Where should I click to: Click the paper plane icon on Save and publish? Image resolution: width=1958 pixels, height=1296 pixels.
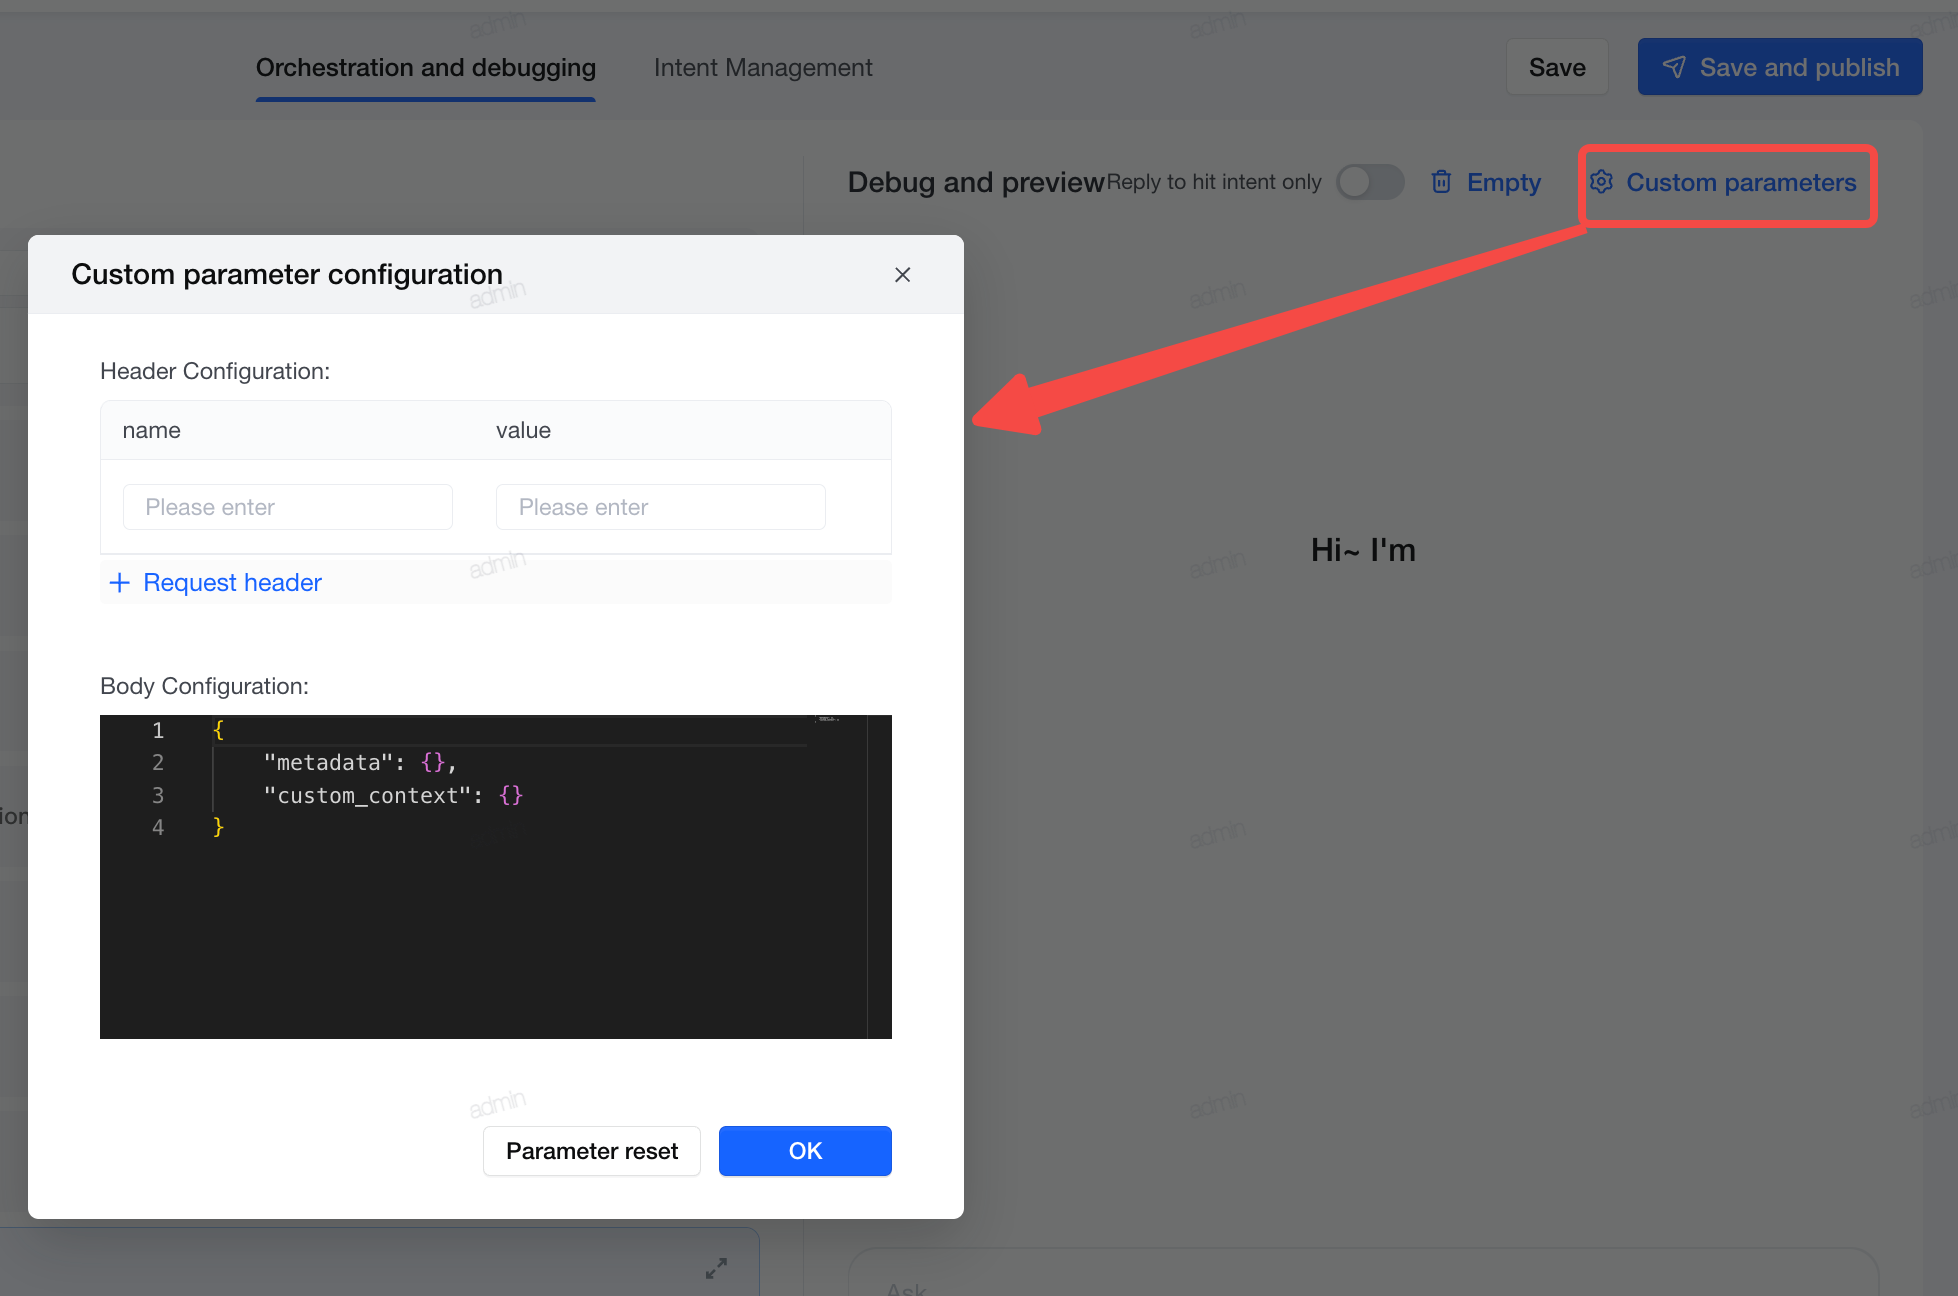coord(1674,67)
